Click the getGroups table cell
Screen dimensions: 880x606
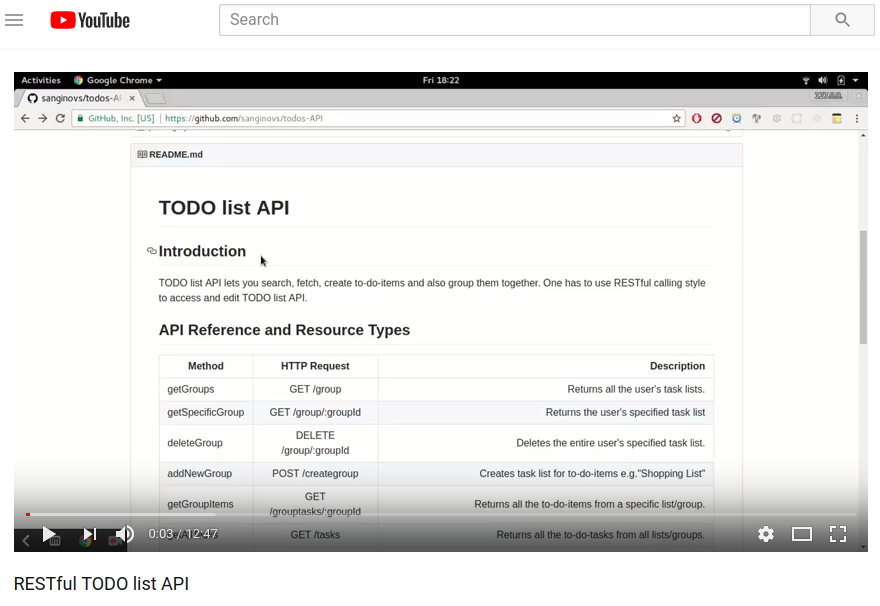point(207,389)
